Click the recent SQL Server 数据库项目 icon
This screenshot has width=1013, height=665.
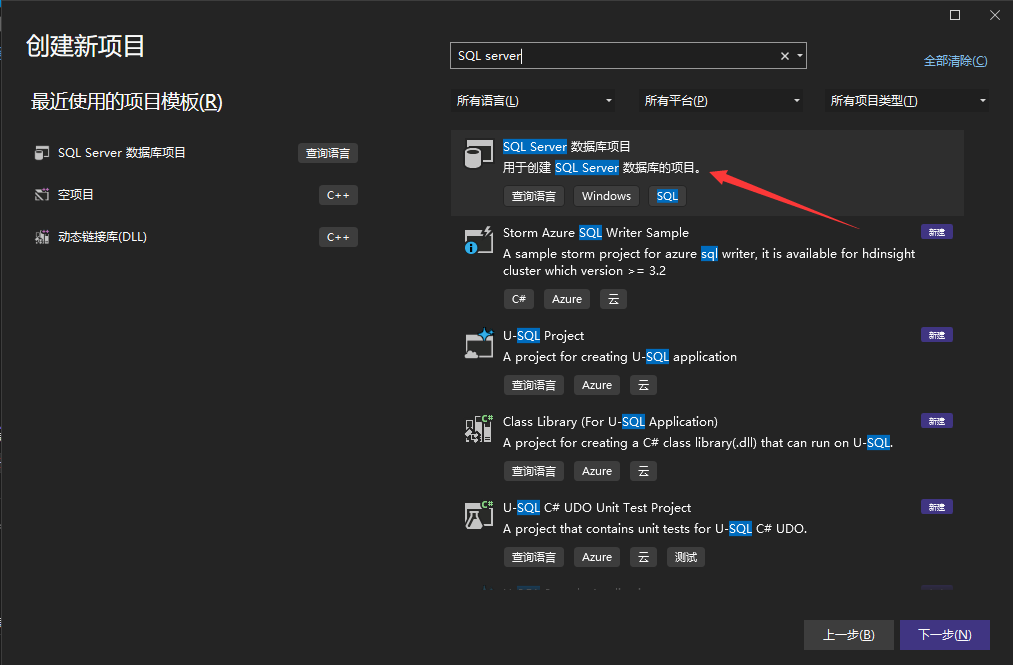click(x=42, y=153)
